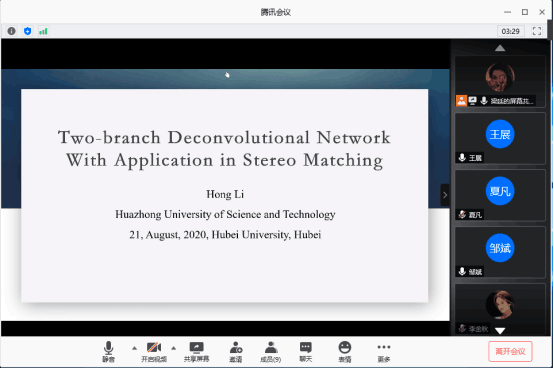Check the green network signal icon

click(x=43, y=31)
